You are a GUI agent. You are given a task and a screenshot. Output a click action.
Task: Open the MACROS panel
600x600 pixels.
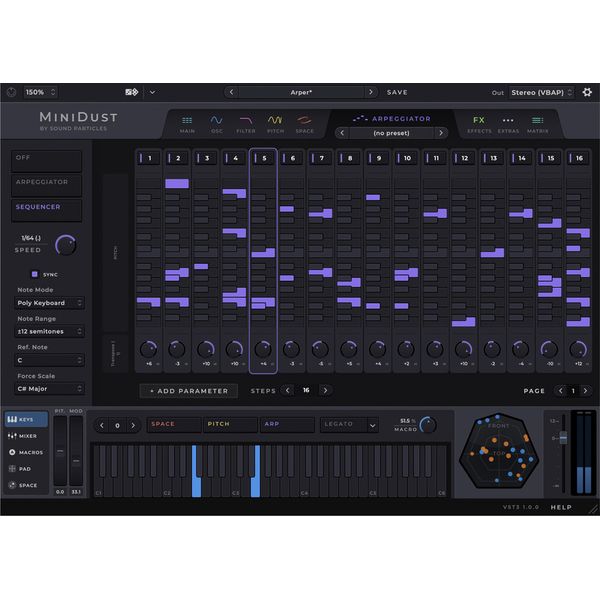[x=26, y=452]
